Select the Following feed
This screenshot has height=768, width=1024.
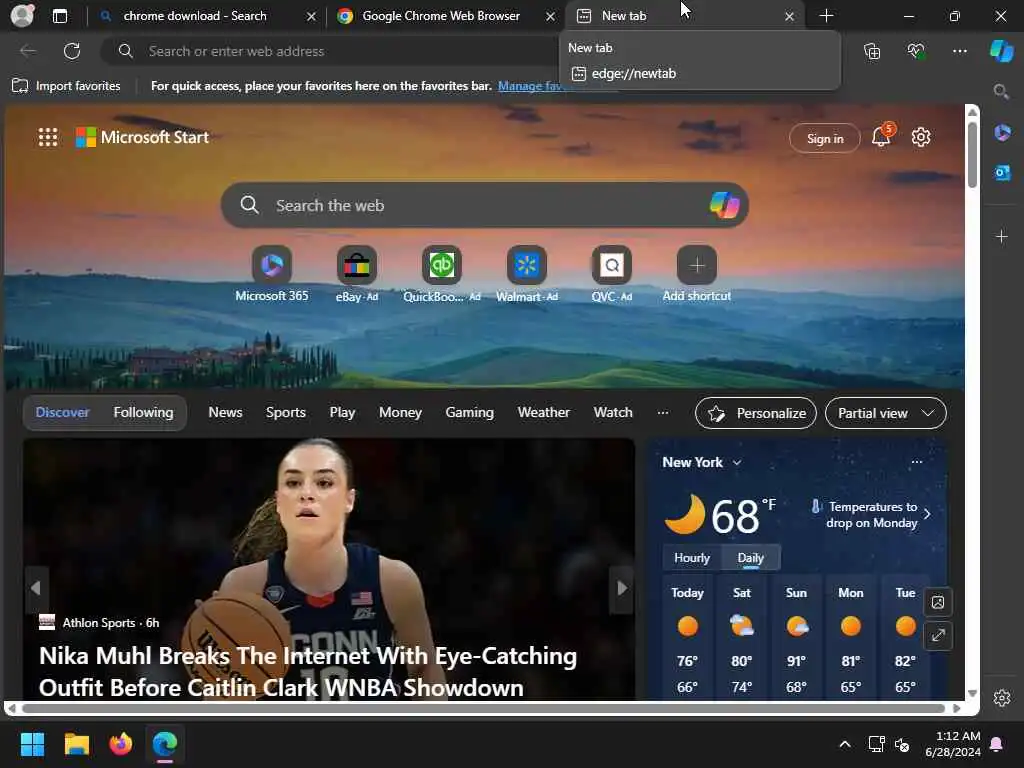143,413
